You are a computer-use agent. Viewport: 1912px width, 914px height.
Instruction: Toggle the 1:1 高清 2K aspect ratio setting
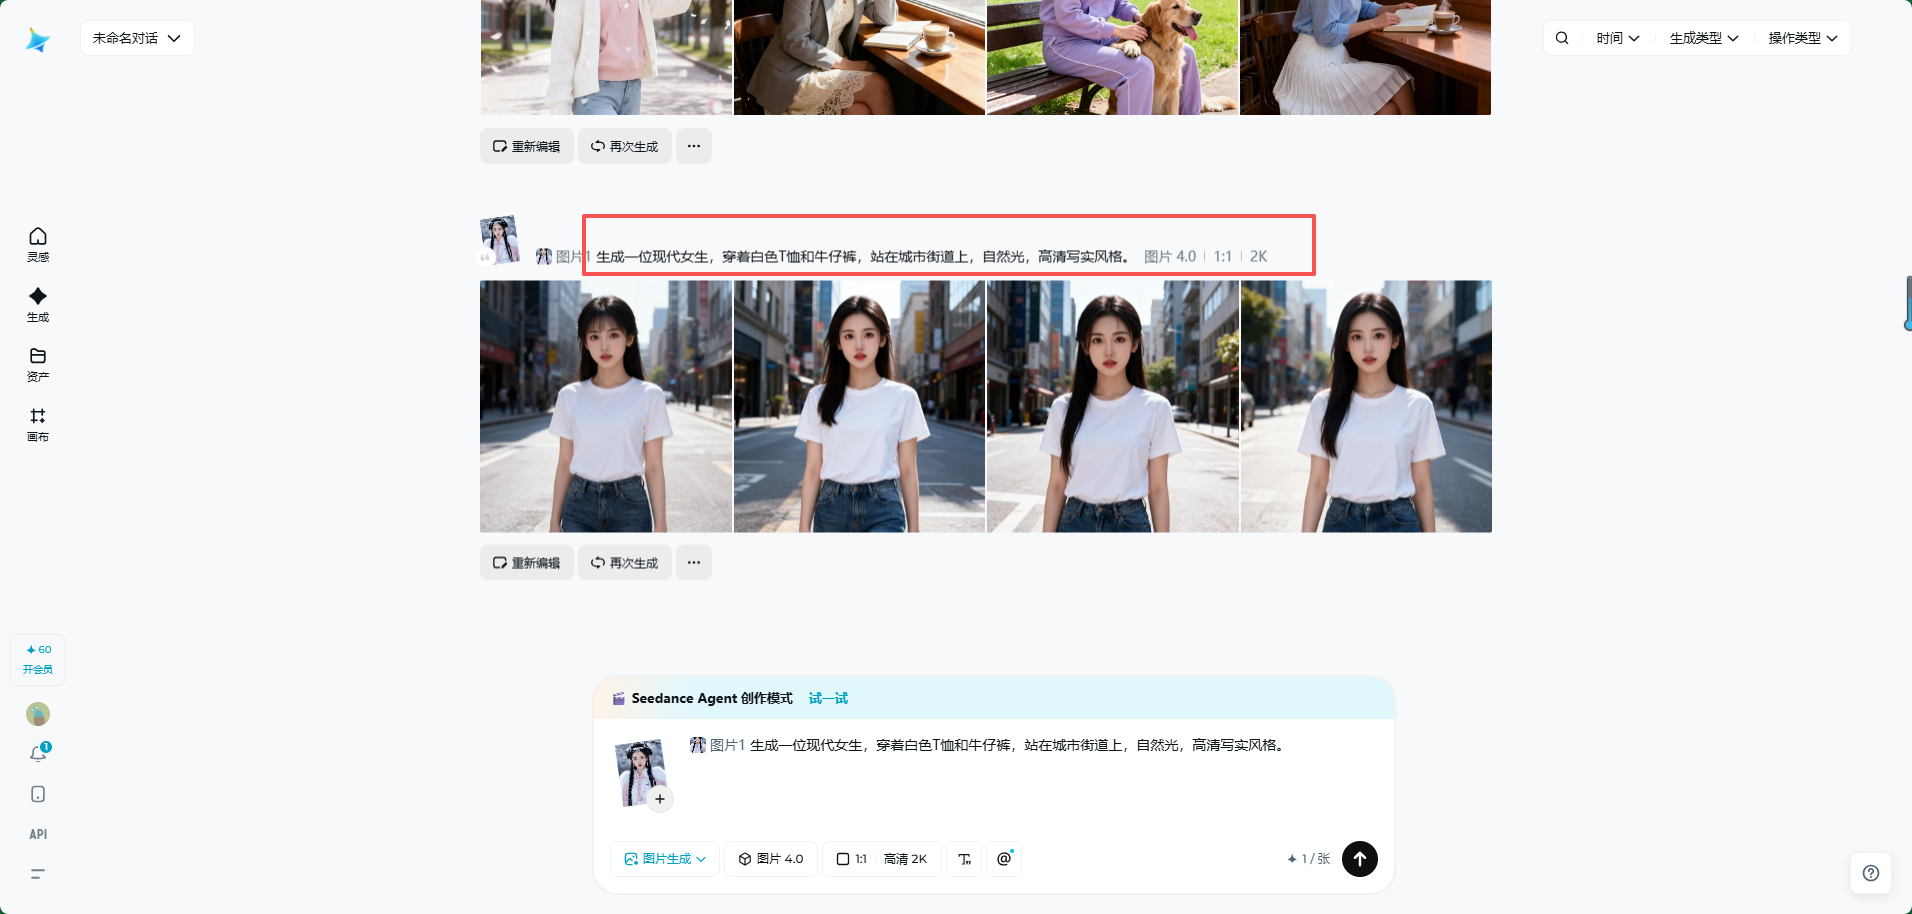pos(881,858)
